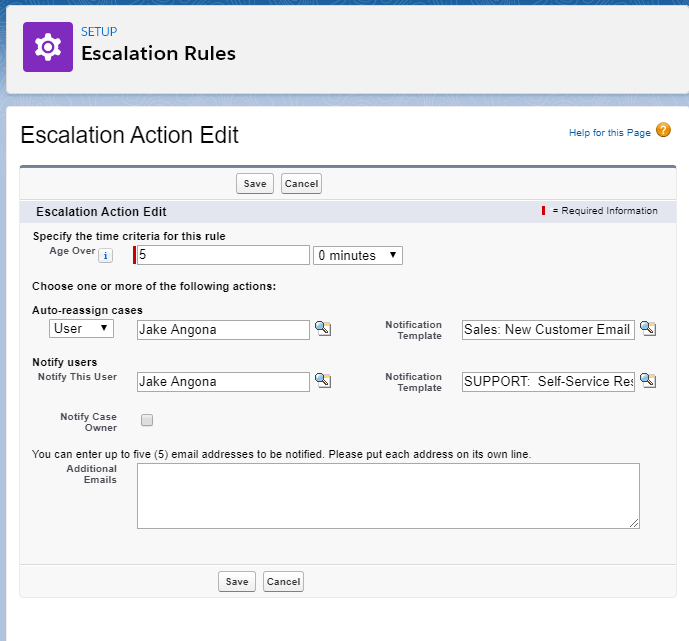The height and width of the screenshot is (641, 689).
Task: Open lookup for Notify This User field
Action: (322, 381)
